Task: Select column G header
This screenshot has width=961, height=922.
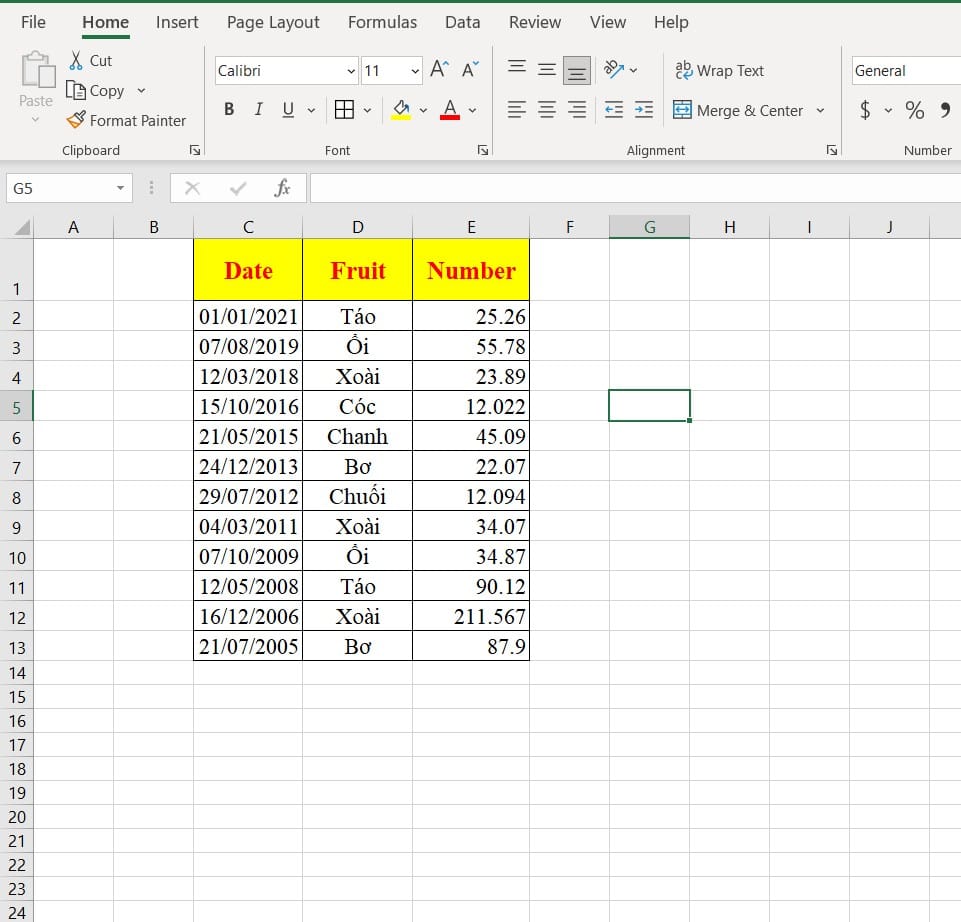Action: click(x=649, y=227)
